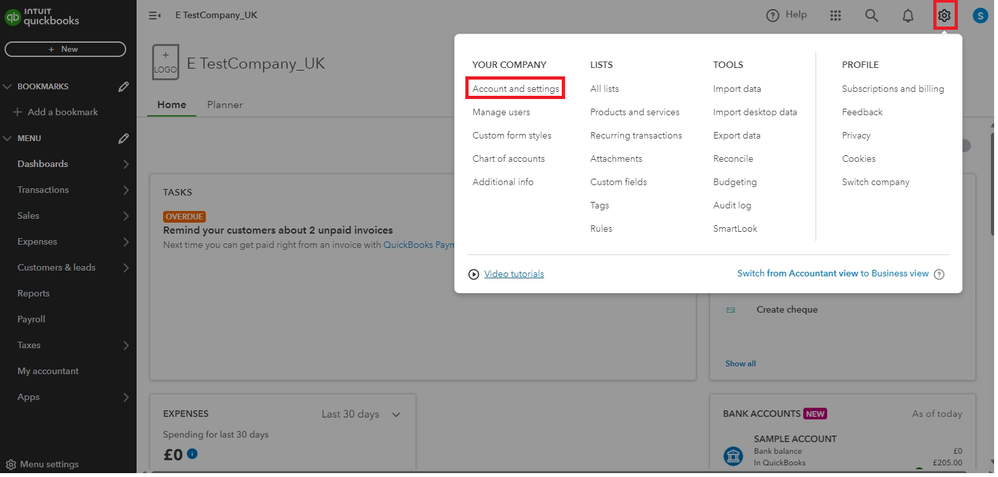Edit bookmarks with pencil icon
Screen dimensions: 998x477
pos(124,87)
